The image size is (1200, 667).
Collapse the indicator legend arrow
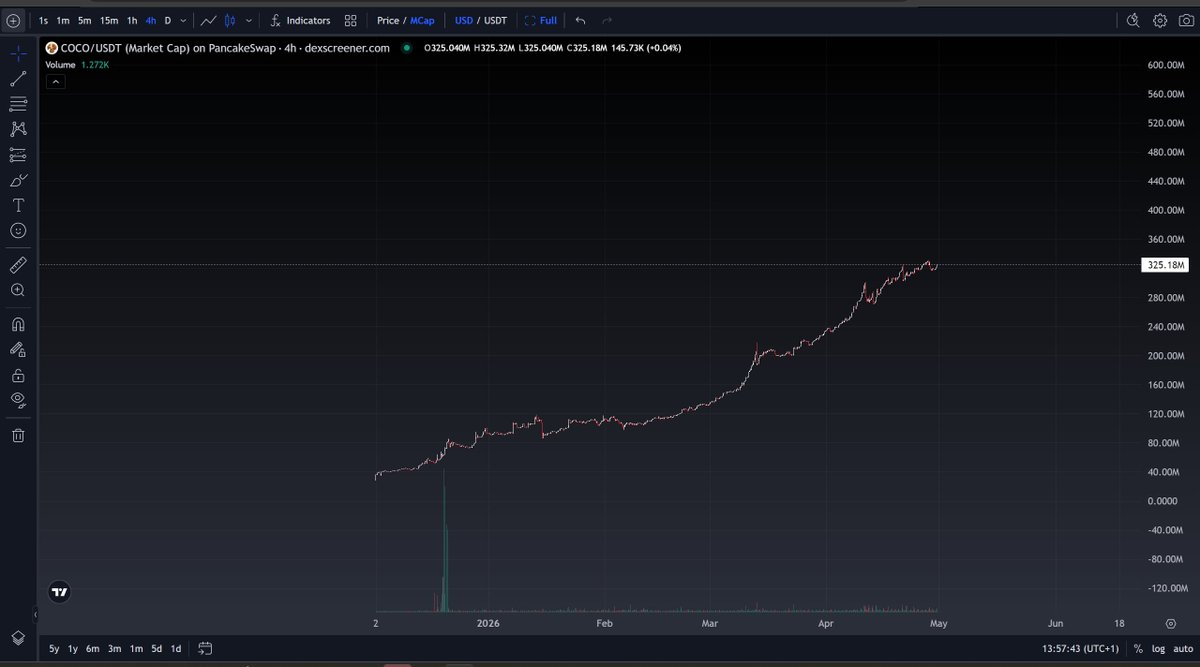(x=56, y=82)
